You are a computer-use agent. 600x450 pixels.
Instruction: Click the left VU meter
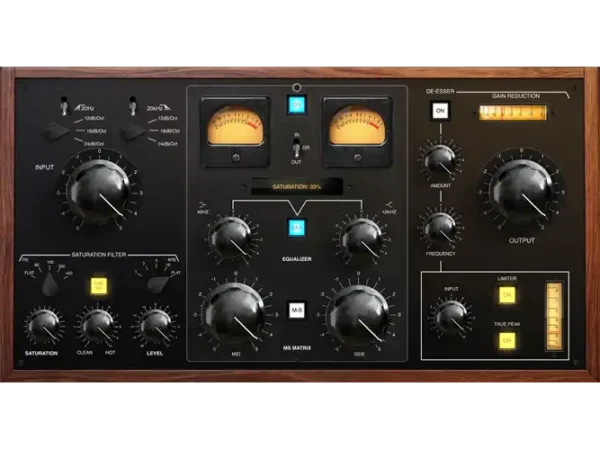click(x=235, y=132)
